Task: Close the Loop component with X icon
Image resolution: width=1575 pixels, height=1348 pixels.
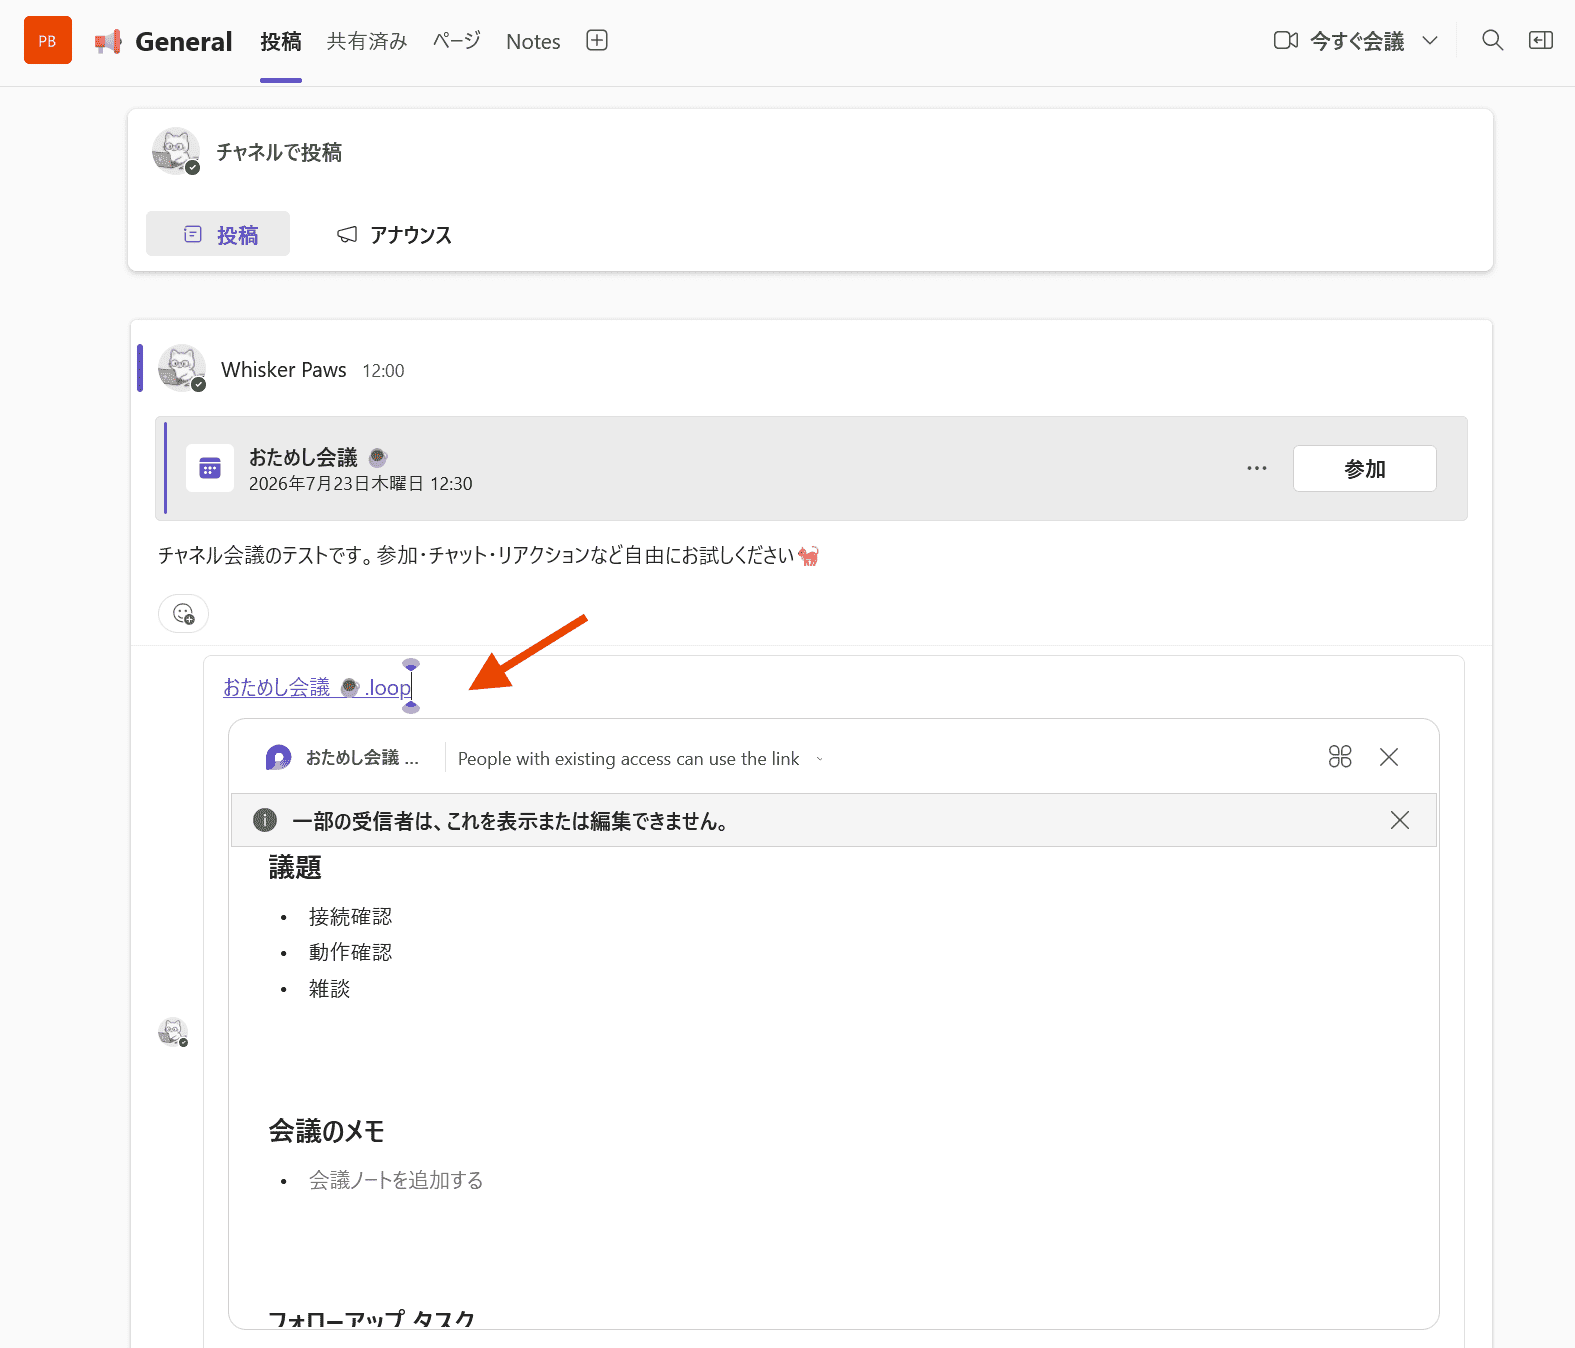Action: click(1389, 757)
